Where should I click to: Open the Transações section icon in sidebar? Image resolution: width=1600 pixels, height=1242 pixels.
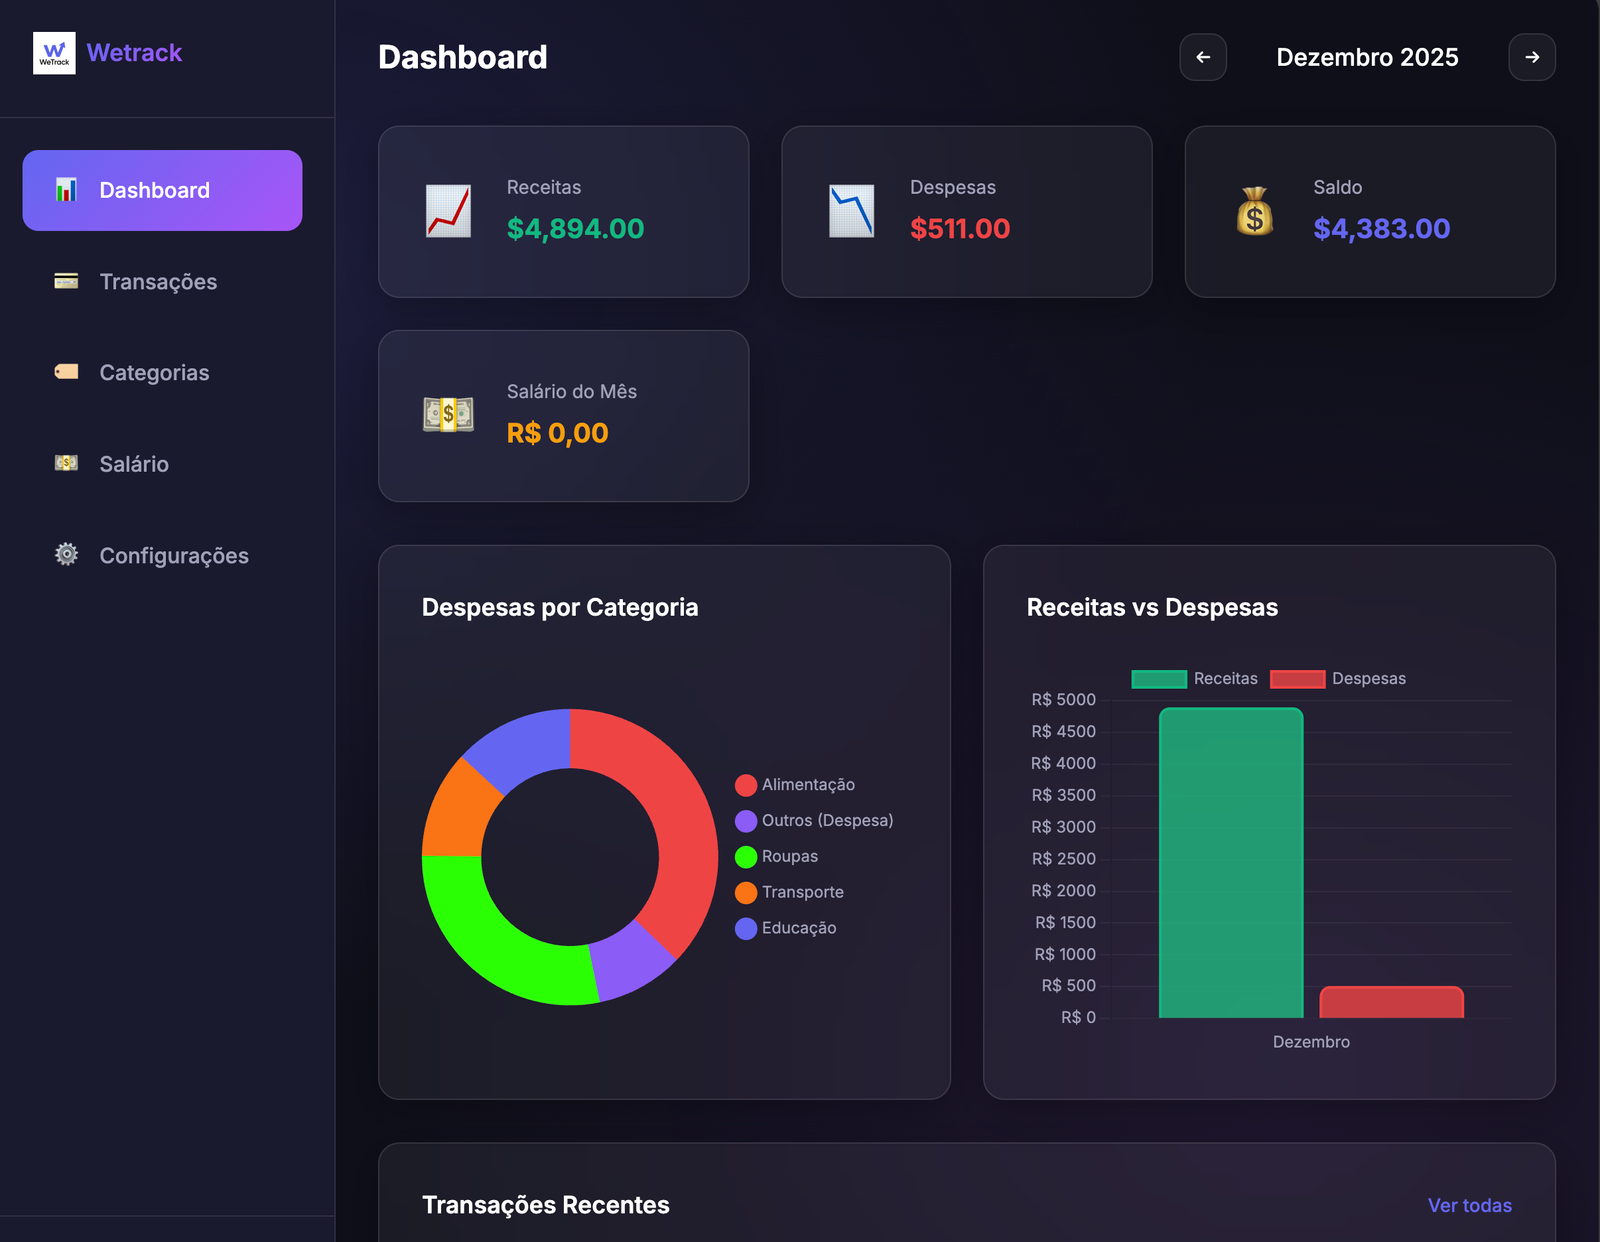click(65, 281)
